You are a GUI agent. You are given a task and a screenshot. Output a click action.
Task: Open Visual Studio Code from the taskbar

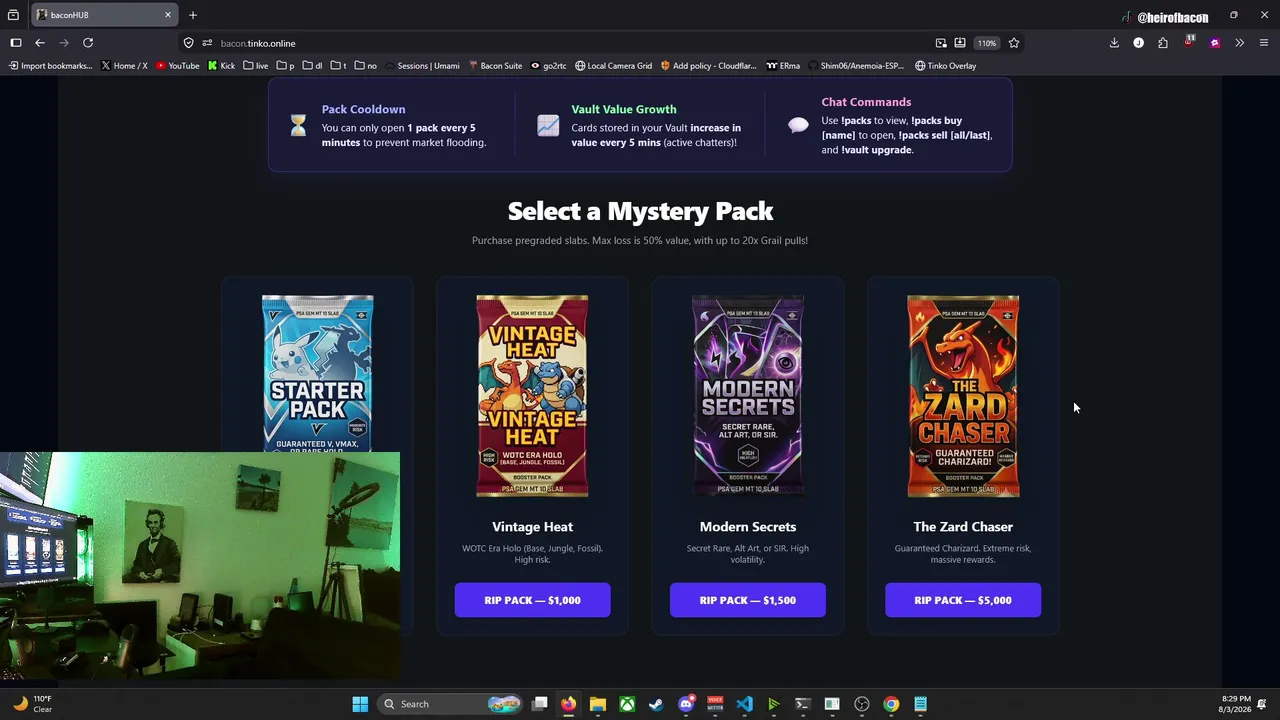744,704
